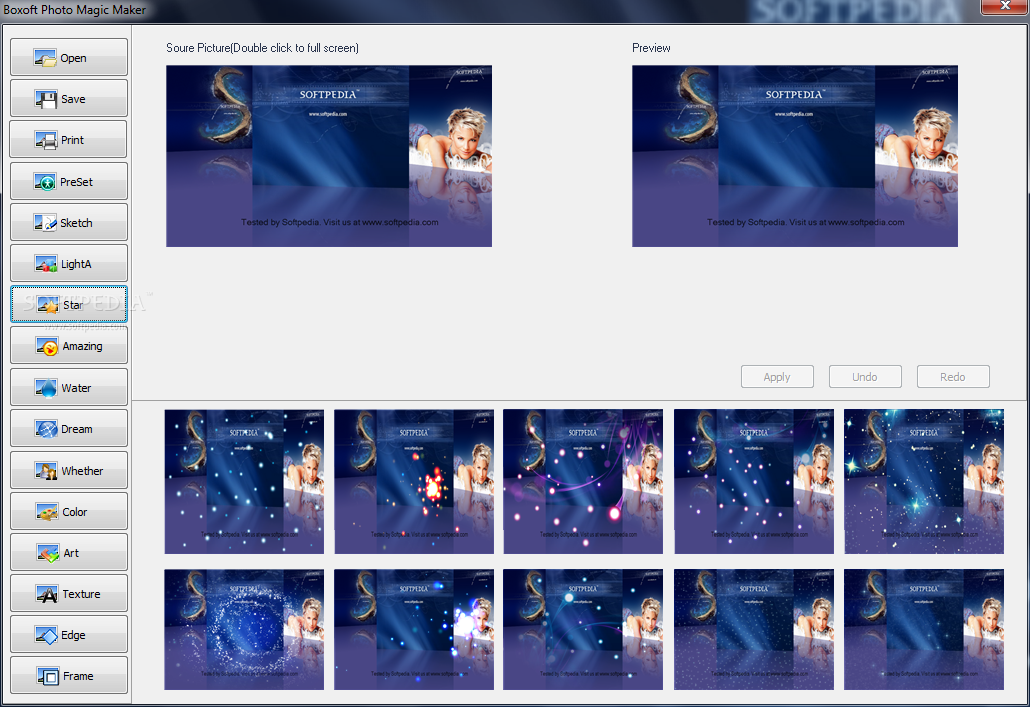Viewport: 1030px width, 707px height.
Task: Open the Amazing effects category
Action: point(69,346)
